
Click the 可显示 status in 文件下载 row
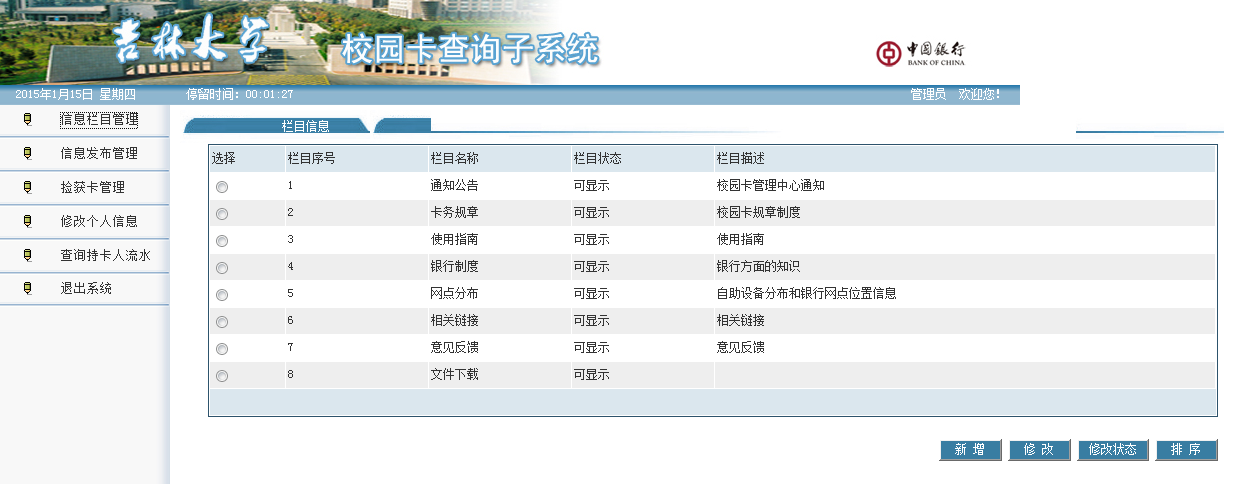[592, 374]
